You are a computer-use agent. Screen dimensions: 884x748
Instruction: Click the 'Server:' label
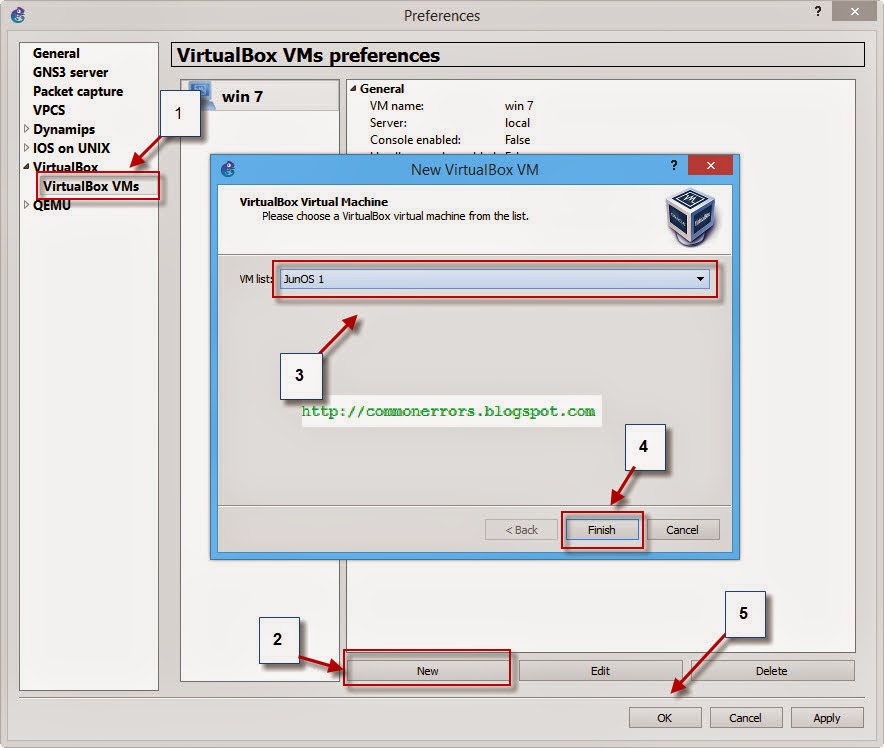pyautogui.click(x=388, y=123)
